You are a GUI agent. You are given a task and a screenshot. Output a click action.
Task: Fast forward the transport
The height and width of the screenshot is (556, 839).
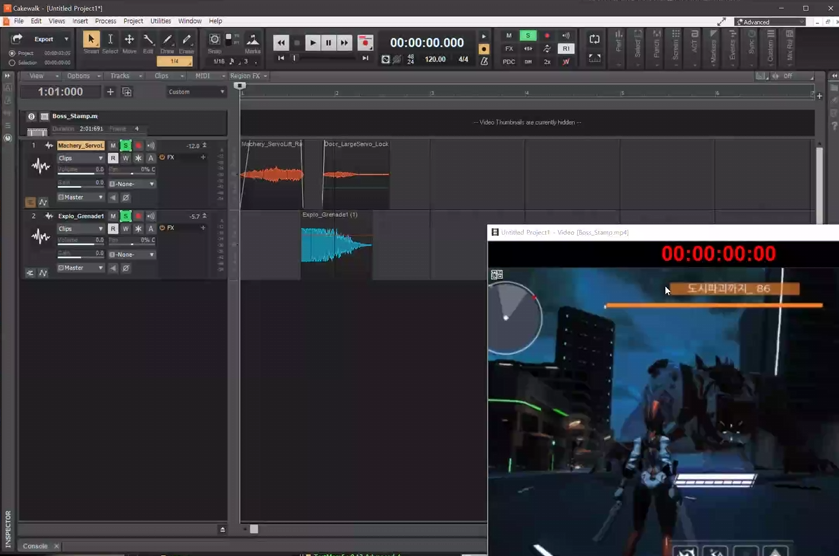coord(344,43)
